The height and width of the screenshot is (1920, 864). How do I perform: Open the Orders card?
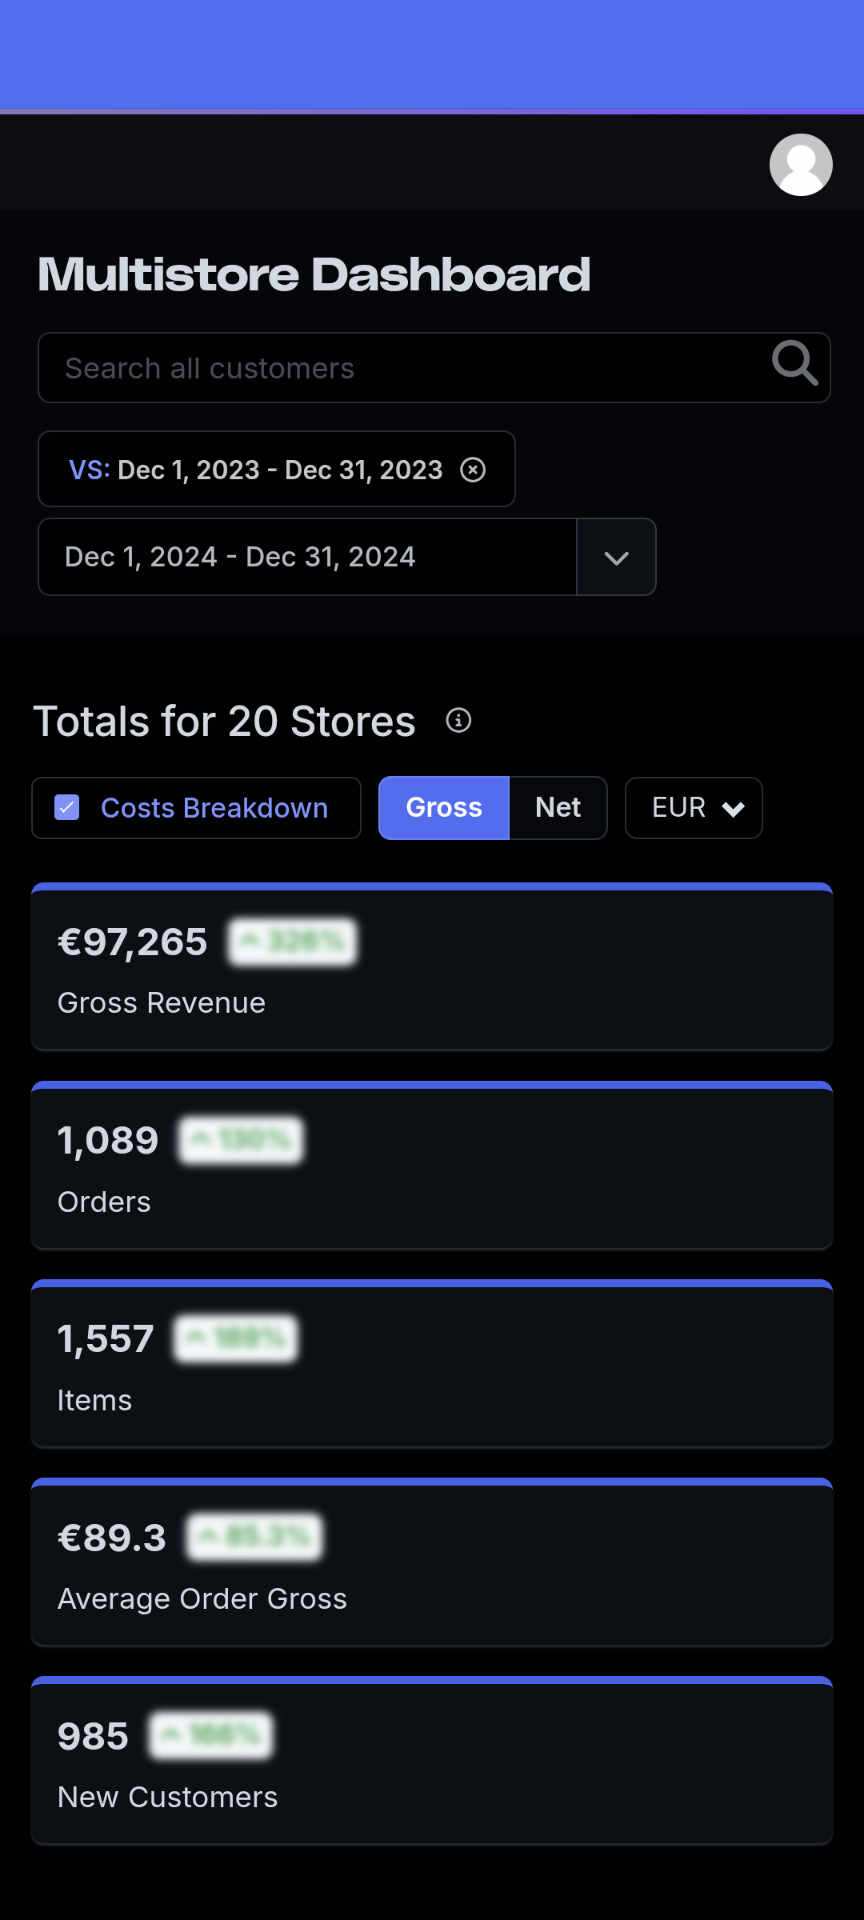point(432,1167)
